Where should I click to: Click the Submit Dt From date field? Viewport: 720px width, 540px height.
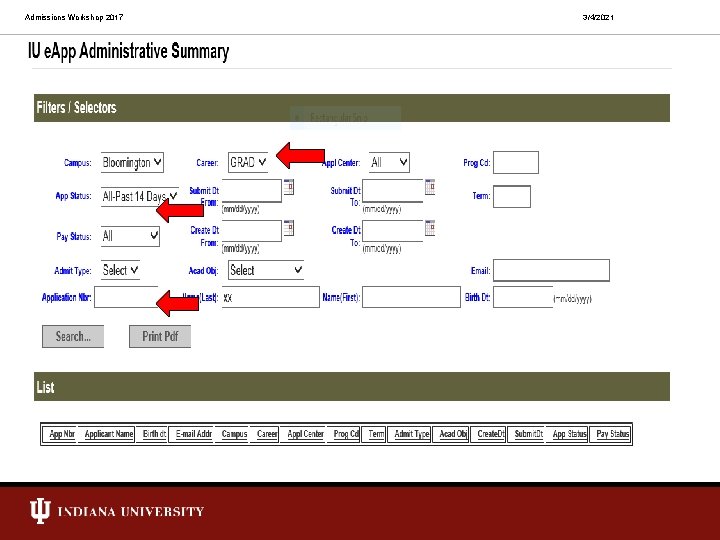point(252,191)
